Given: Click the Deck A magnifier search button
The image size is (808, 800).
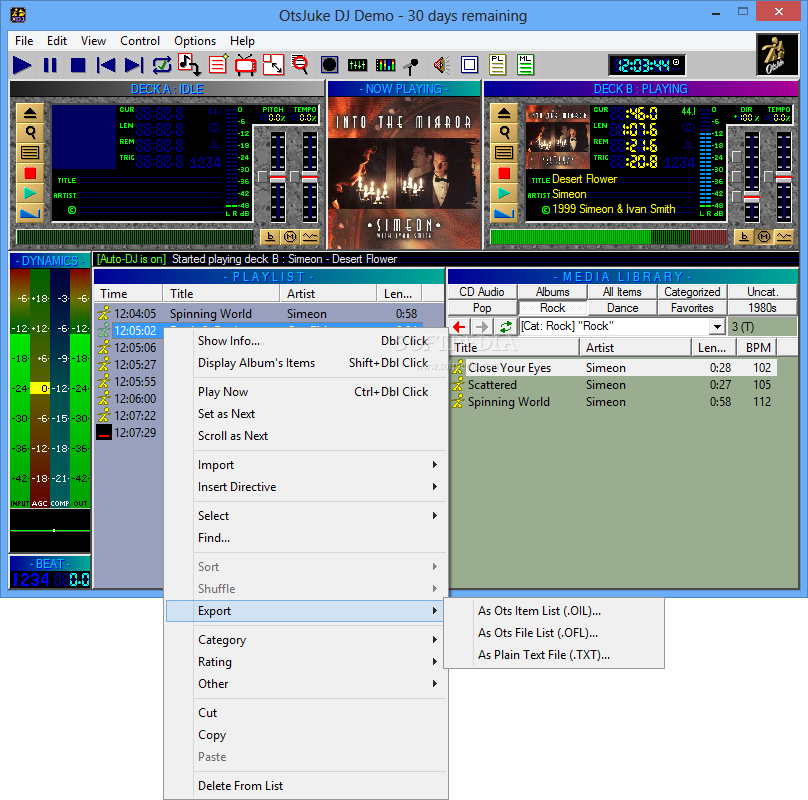Looking at the screenshot, I should click(30, 133).
